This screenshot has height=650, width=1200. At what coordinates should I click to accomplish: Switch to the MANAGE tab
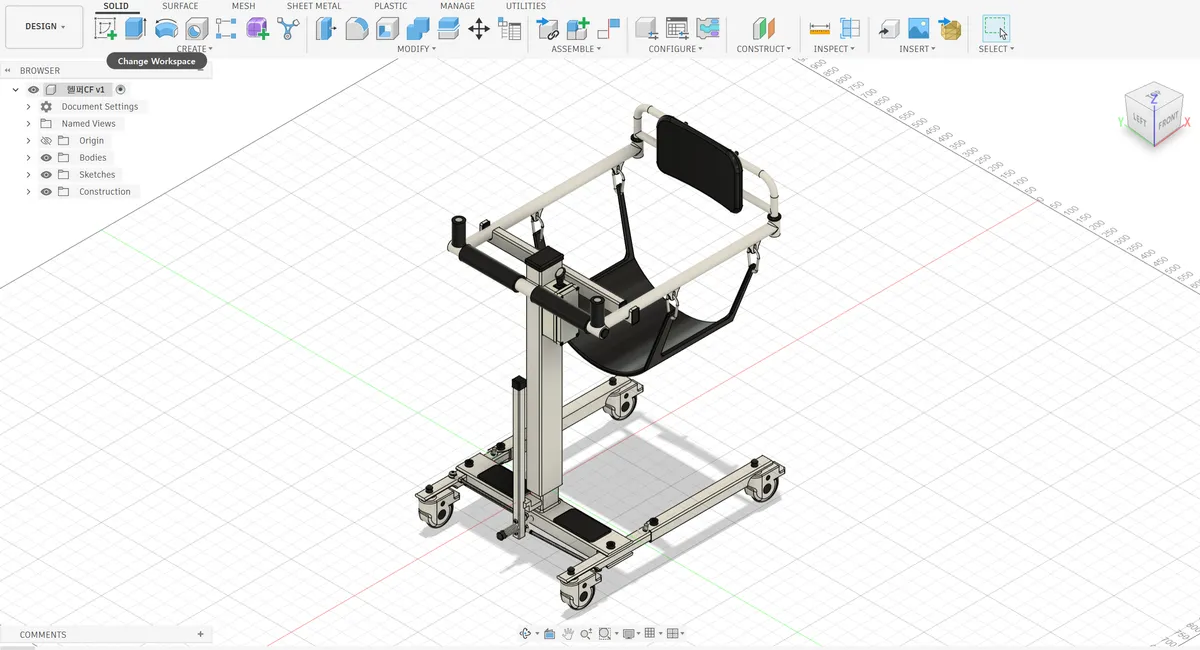[x=457, y=6]
